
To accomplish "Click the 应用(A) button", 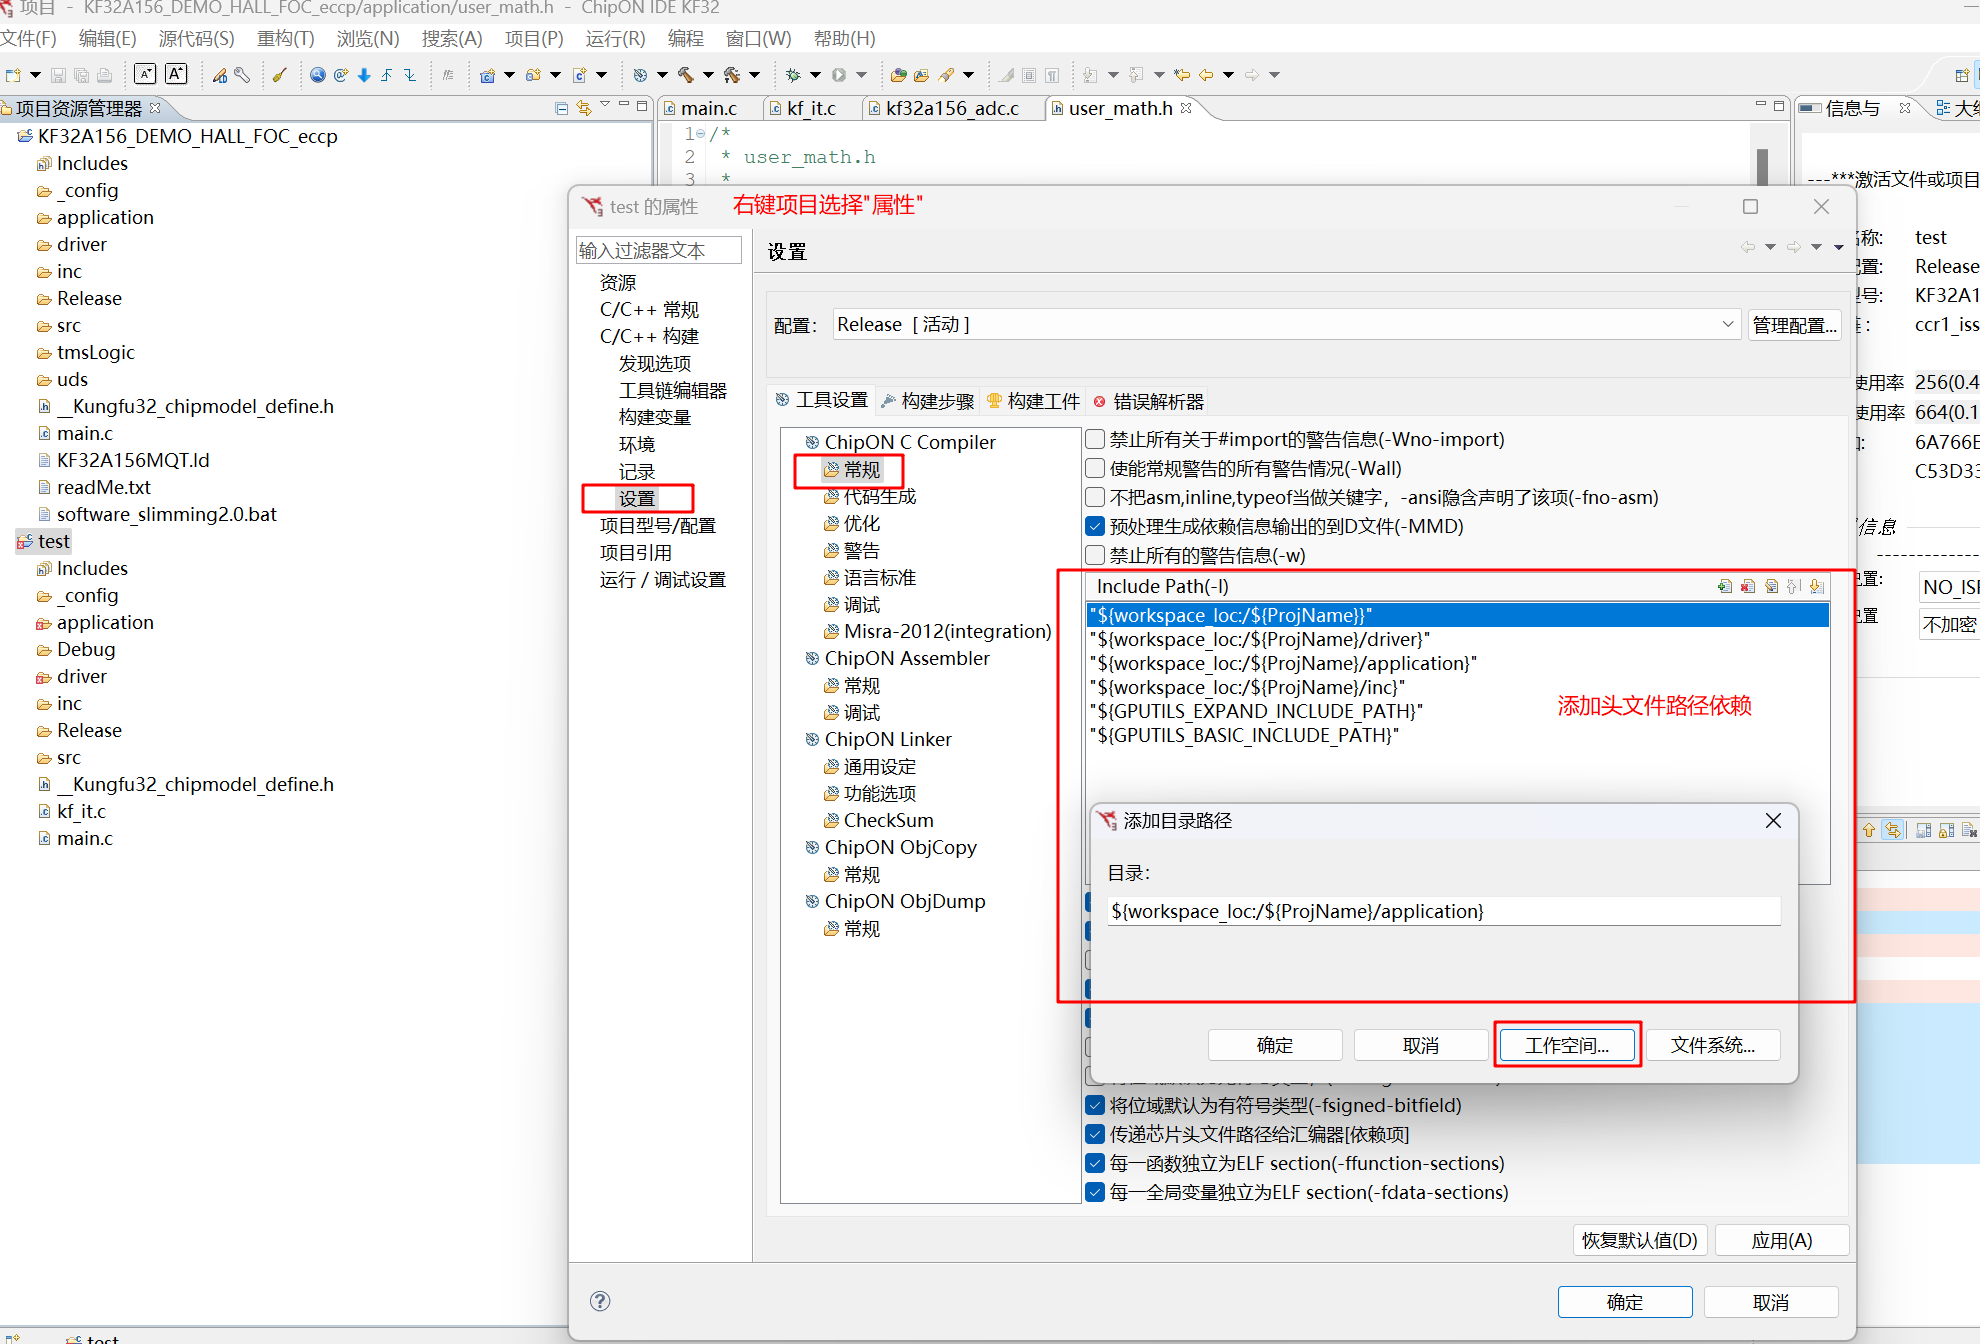I will tap(1781, 1241).
